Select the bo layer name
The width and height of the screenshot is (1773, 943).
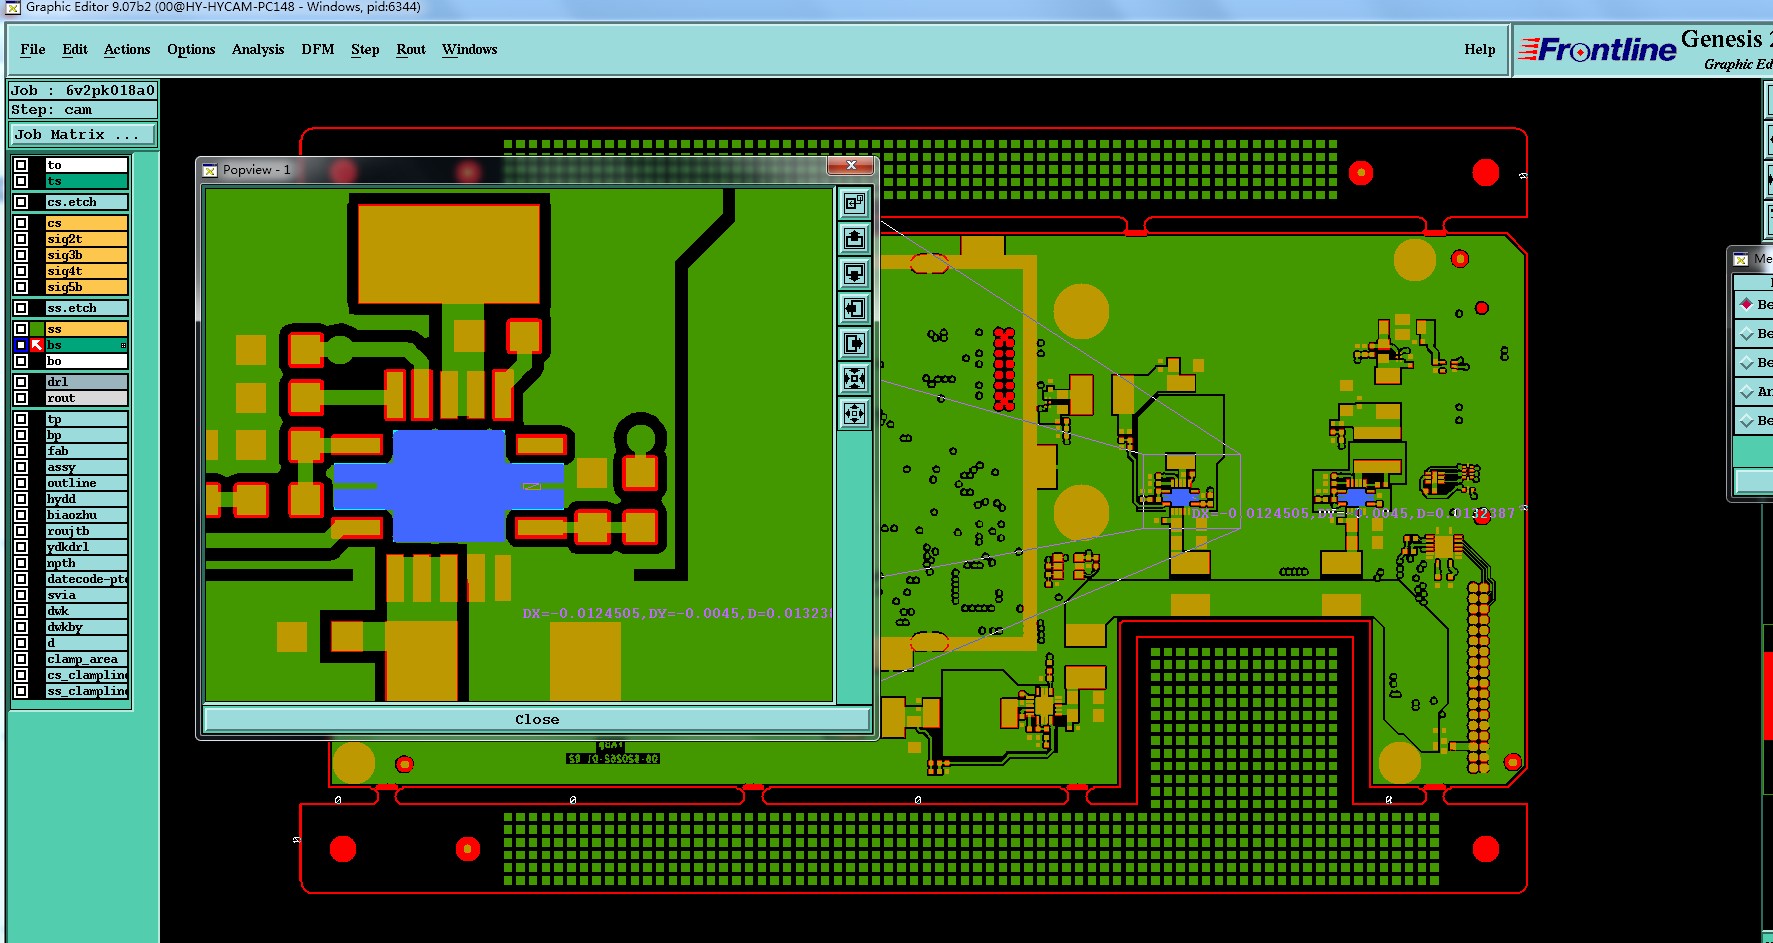coord(87,361)
